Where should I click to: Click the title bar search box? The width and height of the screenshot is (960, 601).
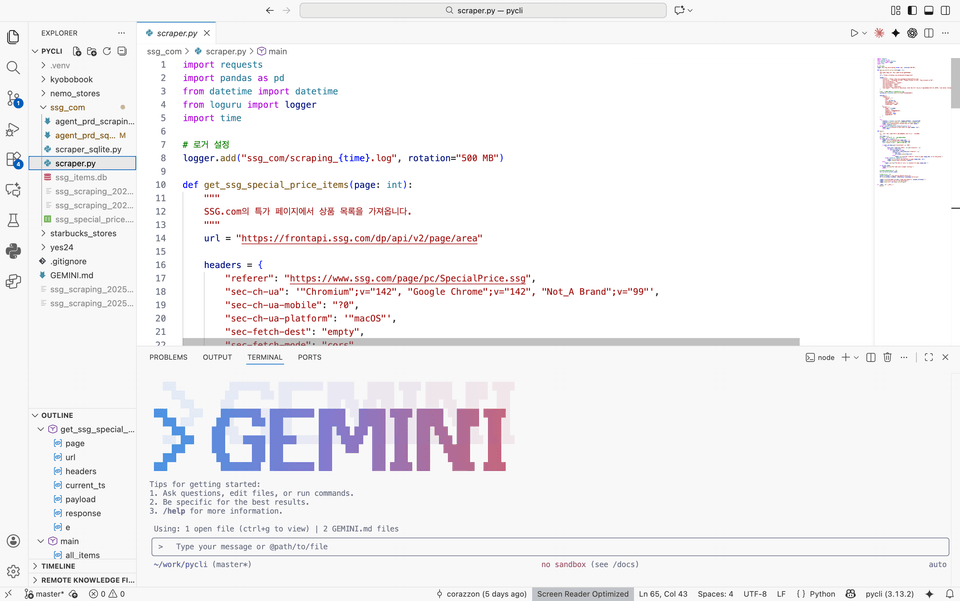(x=483, y=10)
